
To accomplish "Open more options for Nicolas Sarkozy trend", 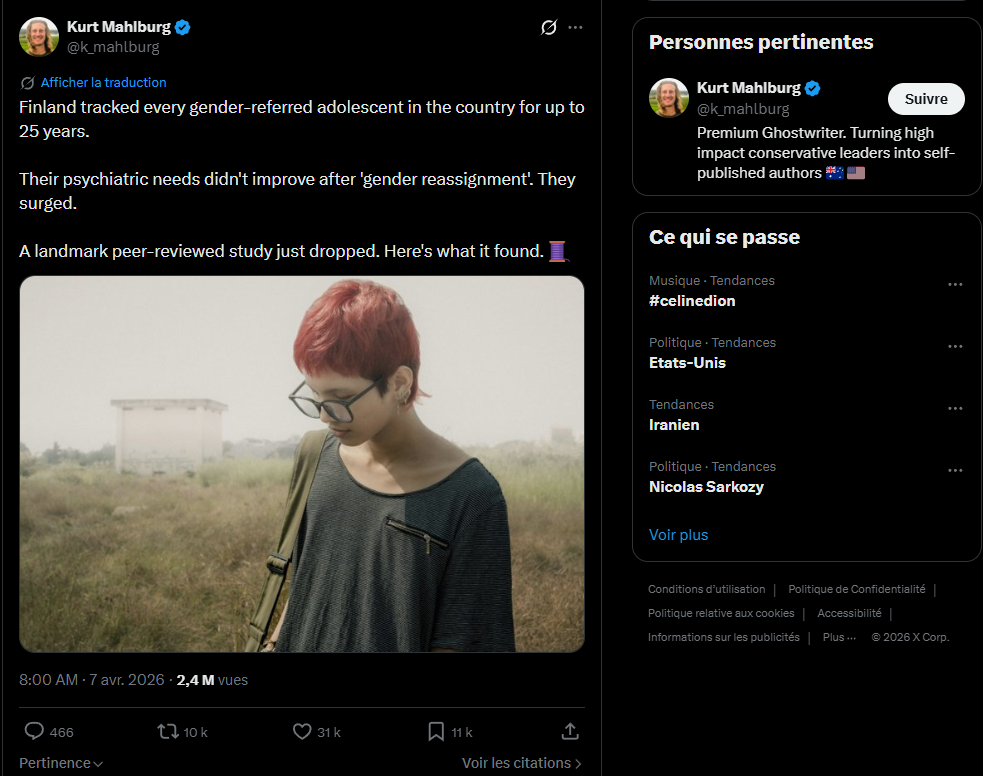I will tap(955, 471).
